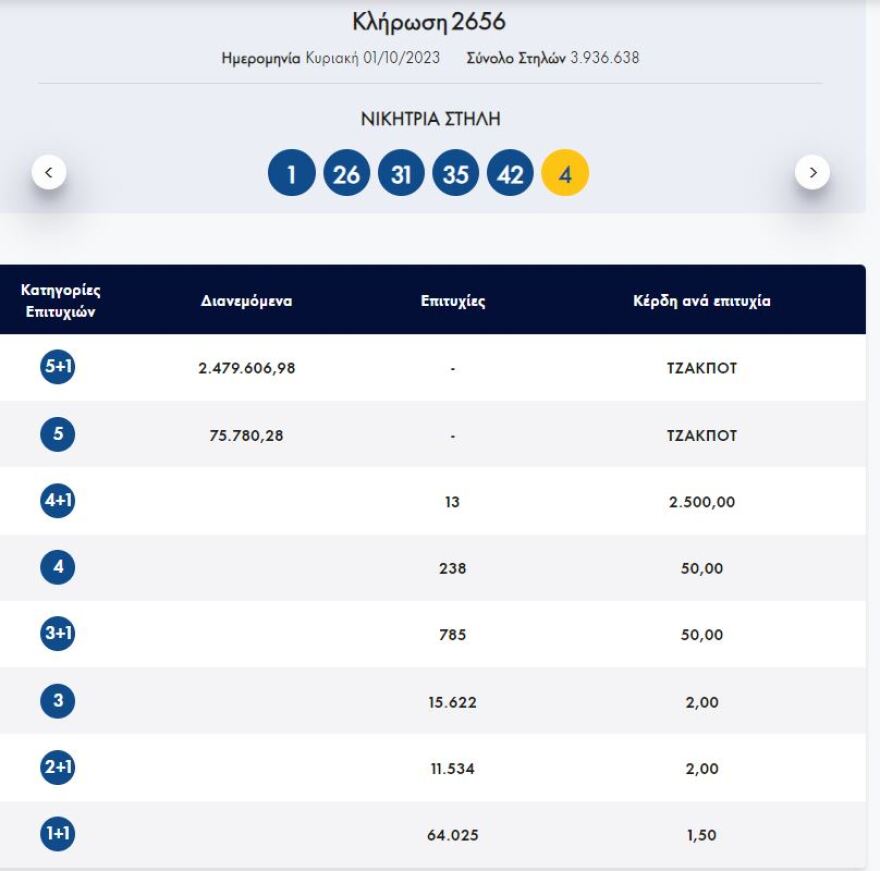Click the 4+1 category badge
Viewport: 880px width, 871px height.
[x=58, y=501]
